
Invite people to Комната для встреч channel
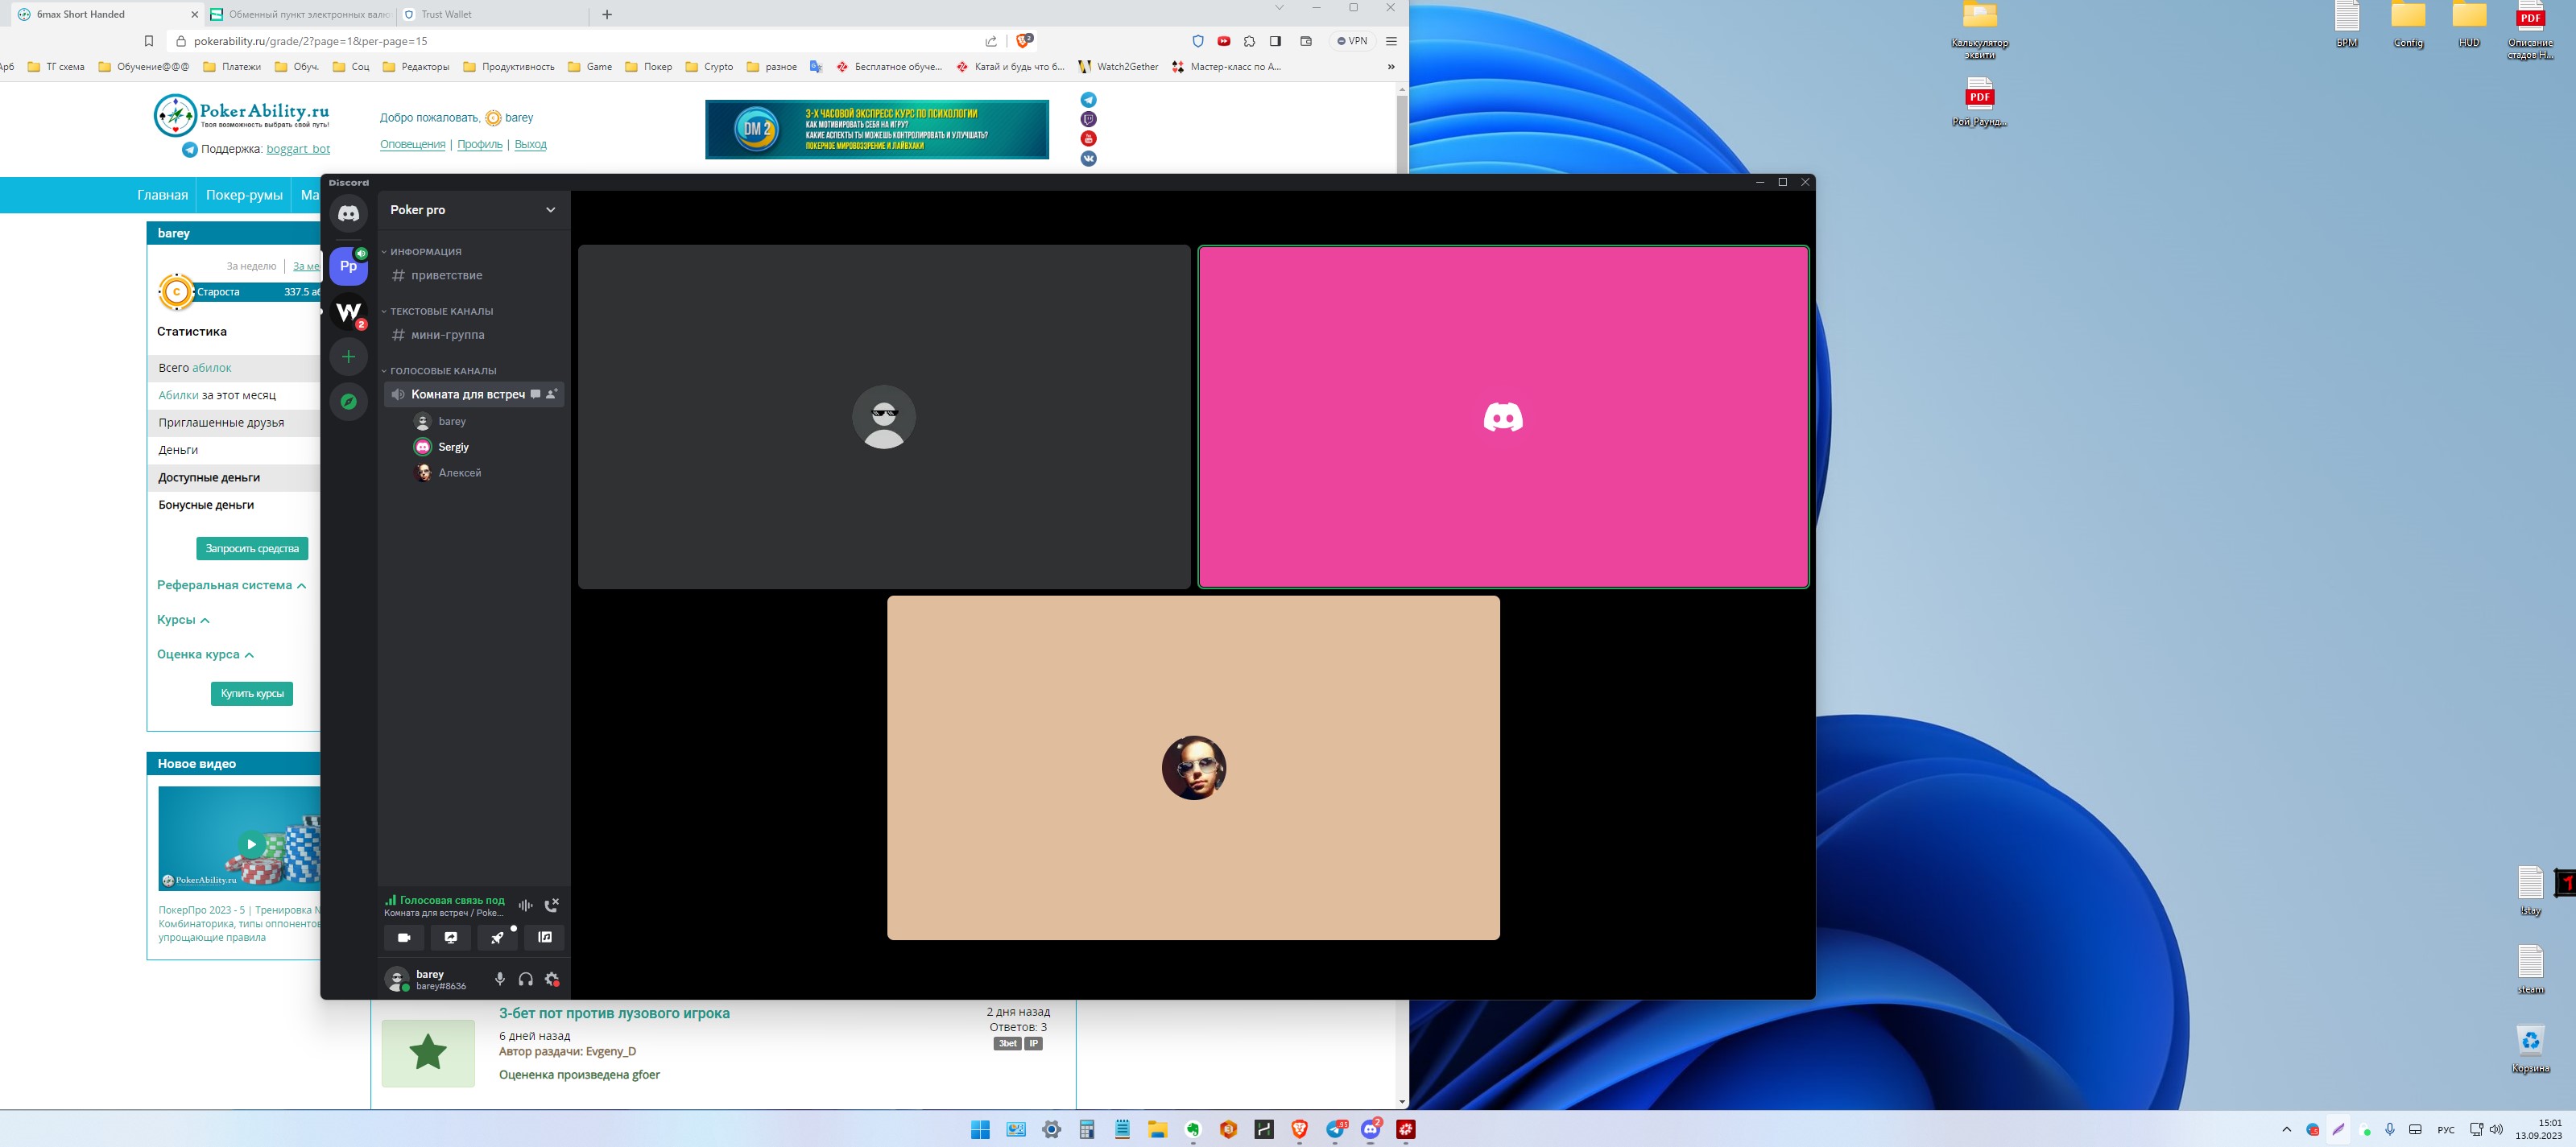[x=552, y=394]
